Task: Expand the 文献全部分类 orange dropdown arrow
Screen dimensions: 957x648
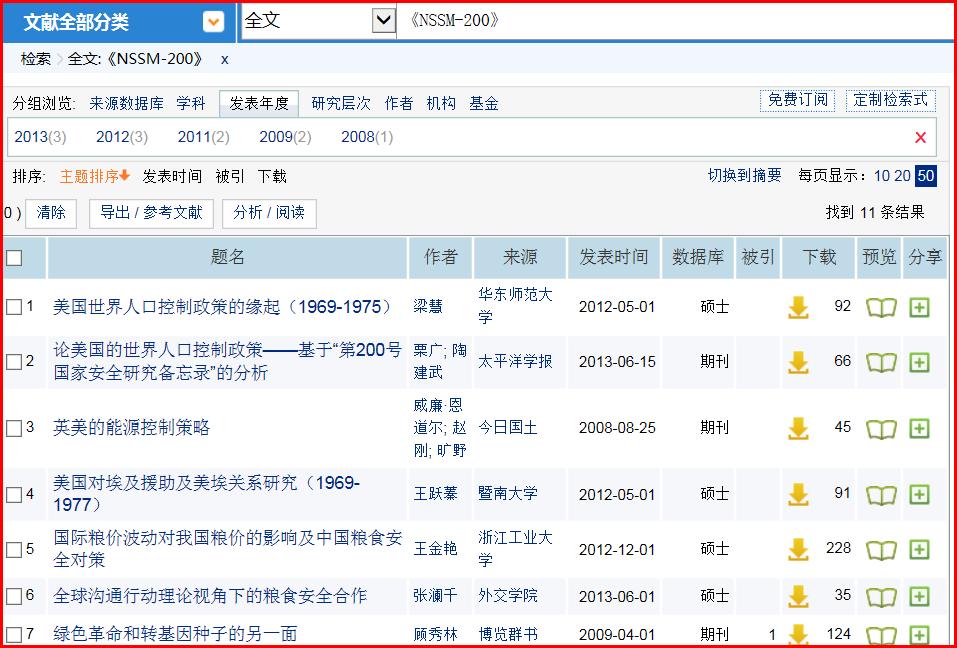Action: pyautogui.click(x=213, y=22)
